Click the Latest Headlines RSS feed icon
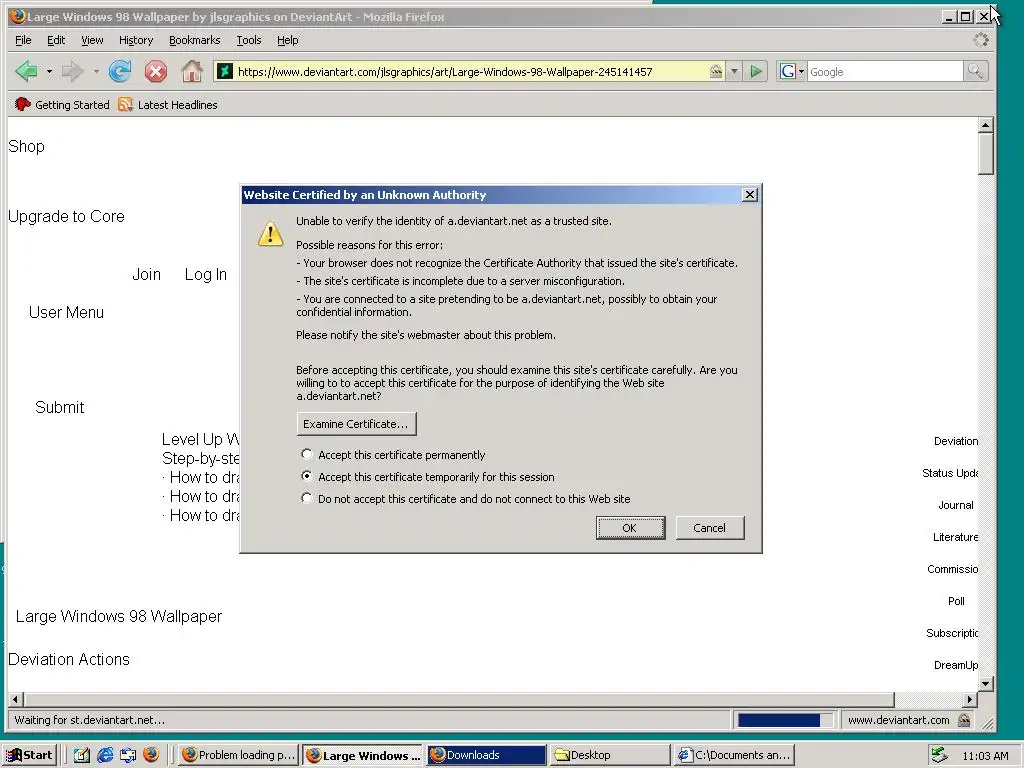 click(x=125, y=104)
